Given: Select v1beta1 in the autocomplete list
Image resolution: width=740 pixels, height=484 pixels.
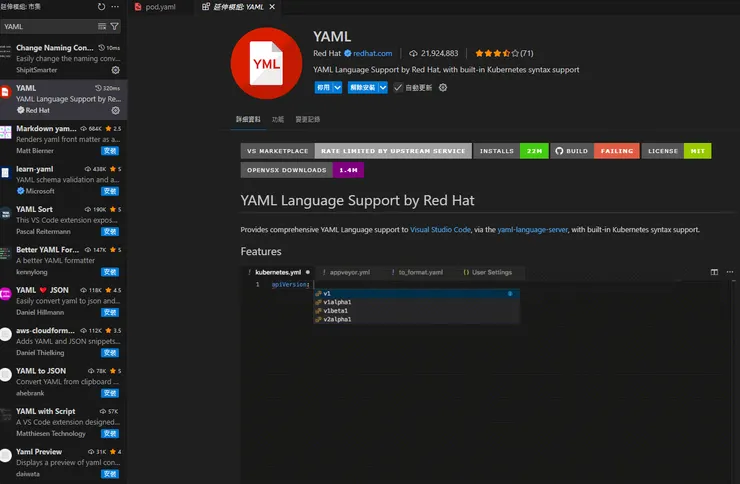Looking at the screenshot, I should tap(417, 310).
